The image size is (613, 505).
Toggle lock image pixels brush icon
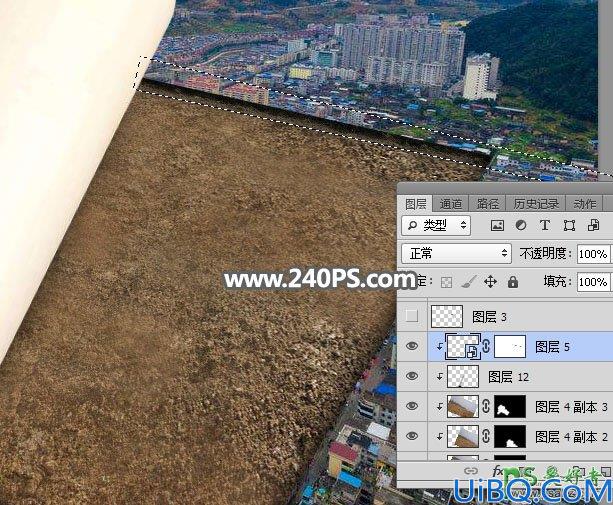click(x=468, y=281)
